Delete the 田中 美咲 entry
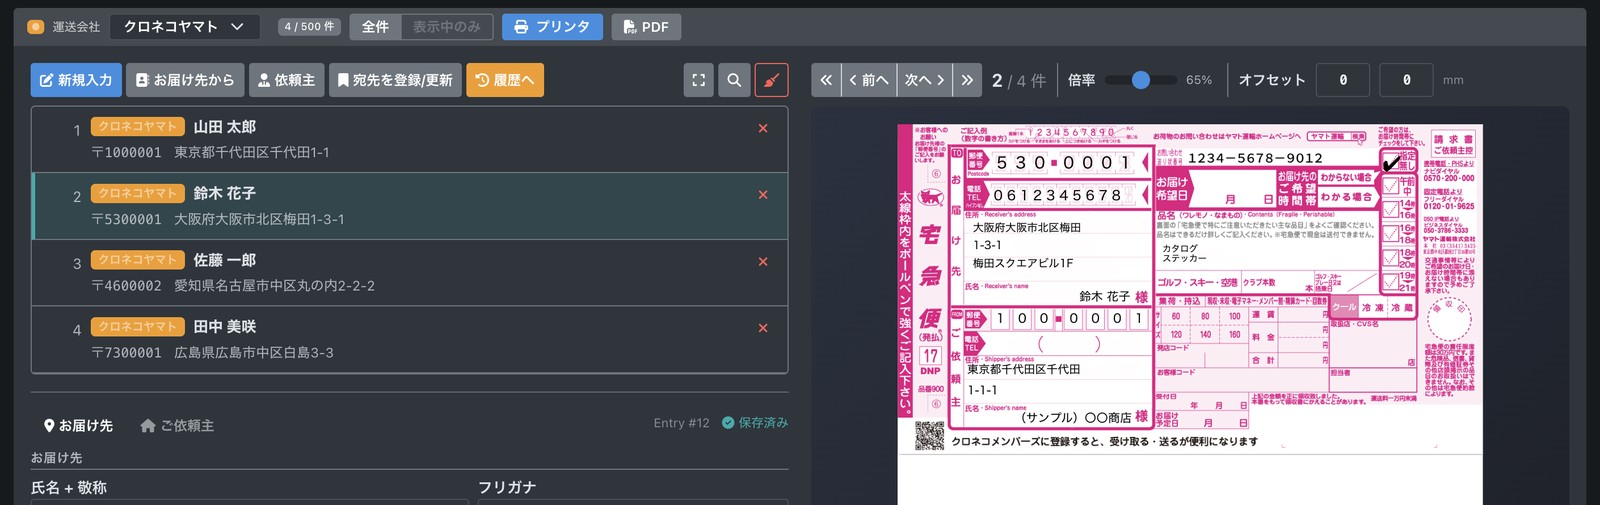 tap(763, 328)
